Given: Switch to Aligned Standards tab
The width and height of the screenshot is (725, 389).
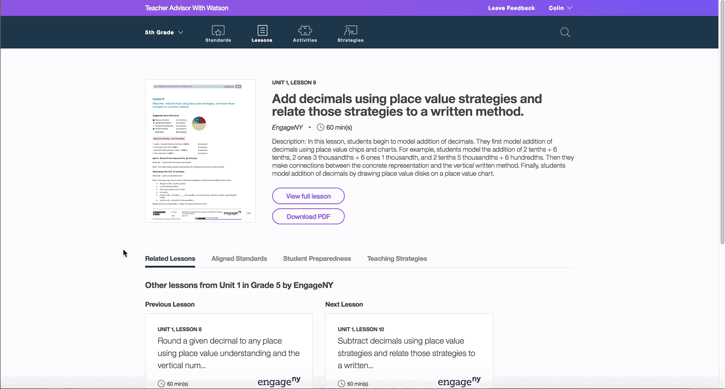Looking at the screenshot, I should pyautogui.click(x=239, y=259).
